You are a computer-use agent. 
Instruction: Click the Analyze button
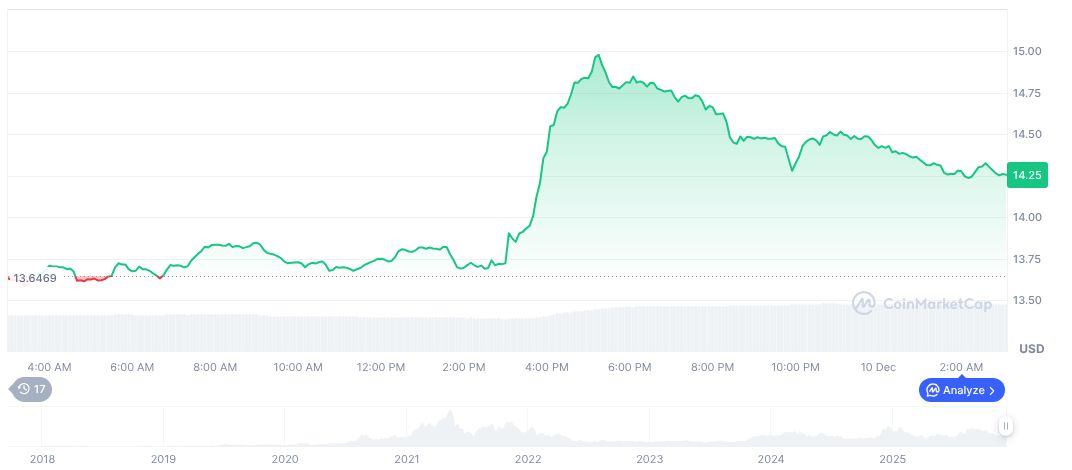961,390
